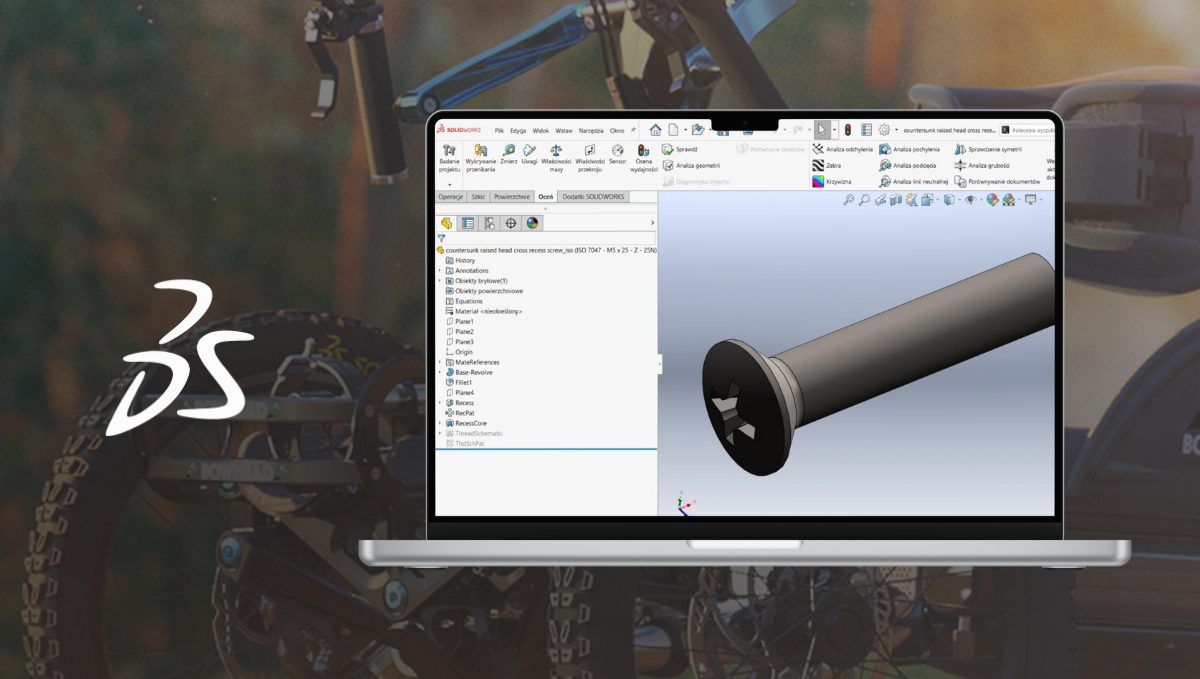Expand the manager tabs right arrow

pyautogui.click(x=652, y=223)
